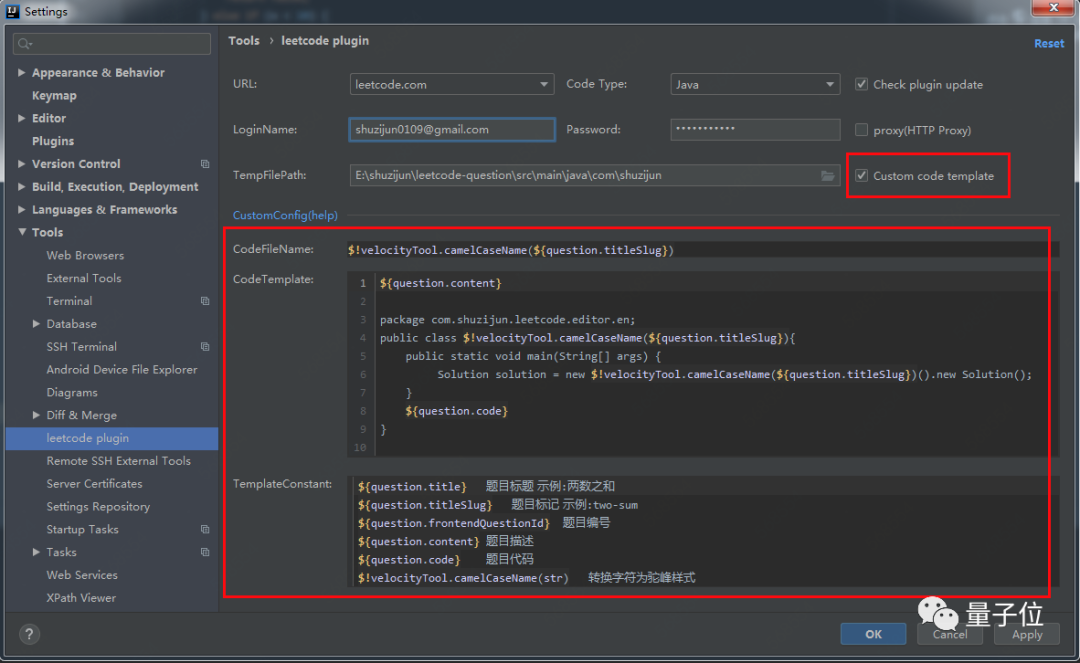Image resolution: width=1080 pixels, height=663 pixels.
Task: Open the Code Type dropdown showing Java
Action: (755, 85)
